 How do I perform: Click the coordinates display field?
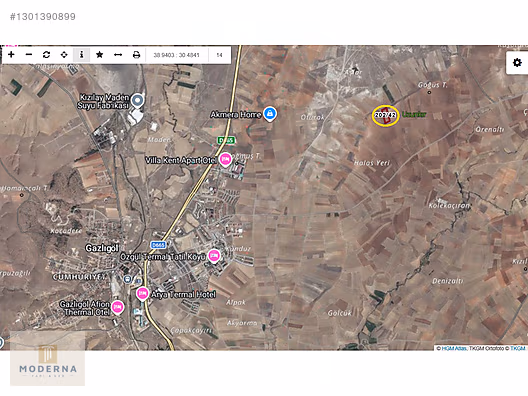(x=177, y=55)
